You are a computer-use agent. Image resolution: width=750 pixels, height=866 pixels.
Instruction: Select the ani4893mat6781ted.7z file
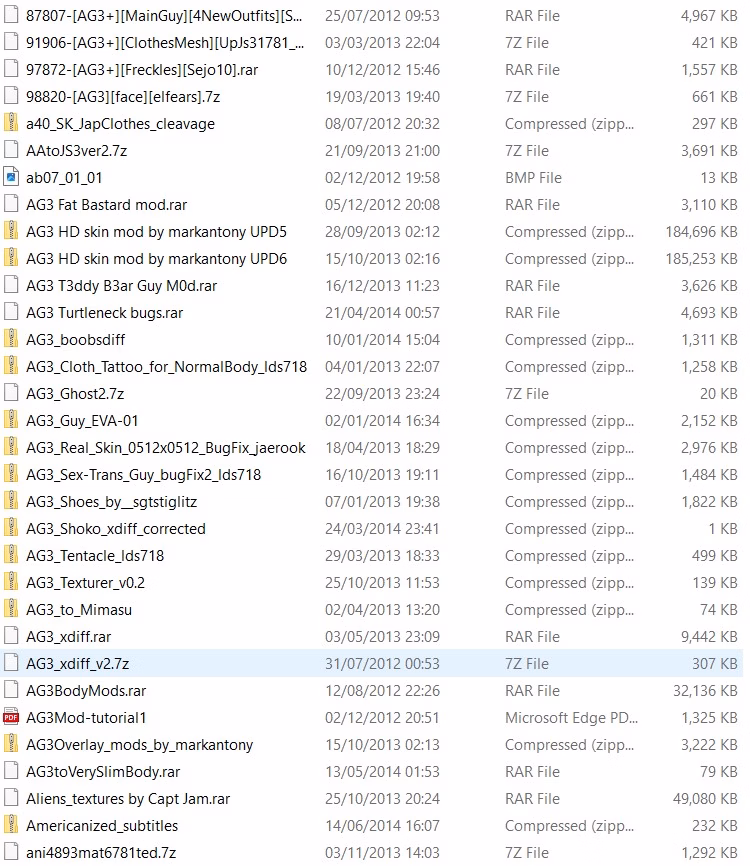tap(101, 853)
